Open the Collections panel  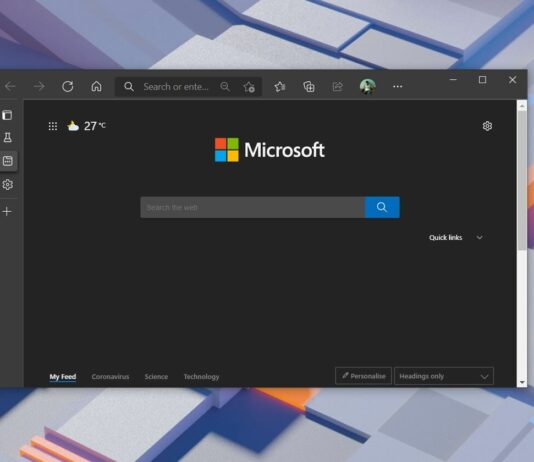pos(309,87)
